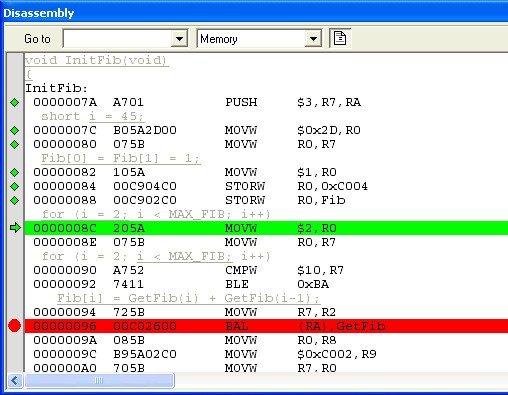Click the green diamond at address 00000088
Viewport: 508px width, 395px height.
click(15, 200)
